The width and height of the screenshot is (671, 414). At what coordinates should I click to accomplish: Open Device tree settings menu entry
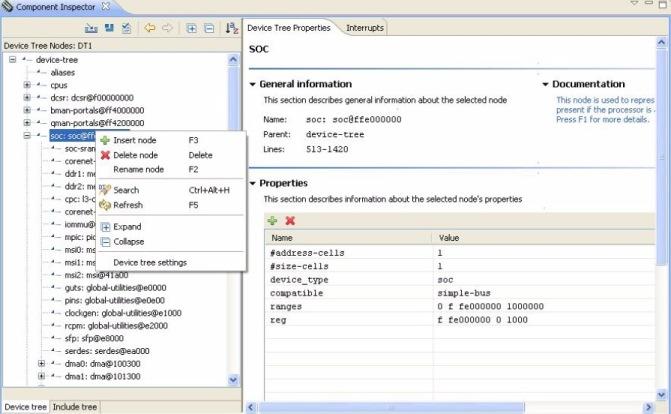150,262
